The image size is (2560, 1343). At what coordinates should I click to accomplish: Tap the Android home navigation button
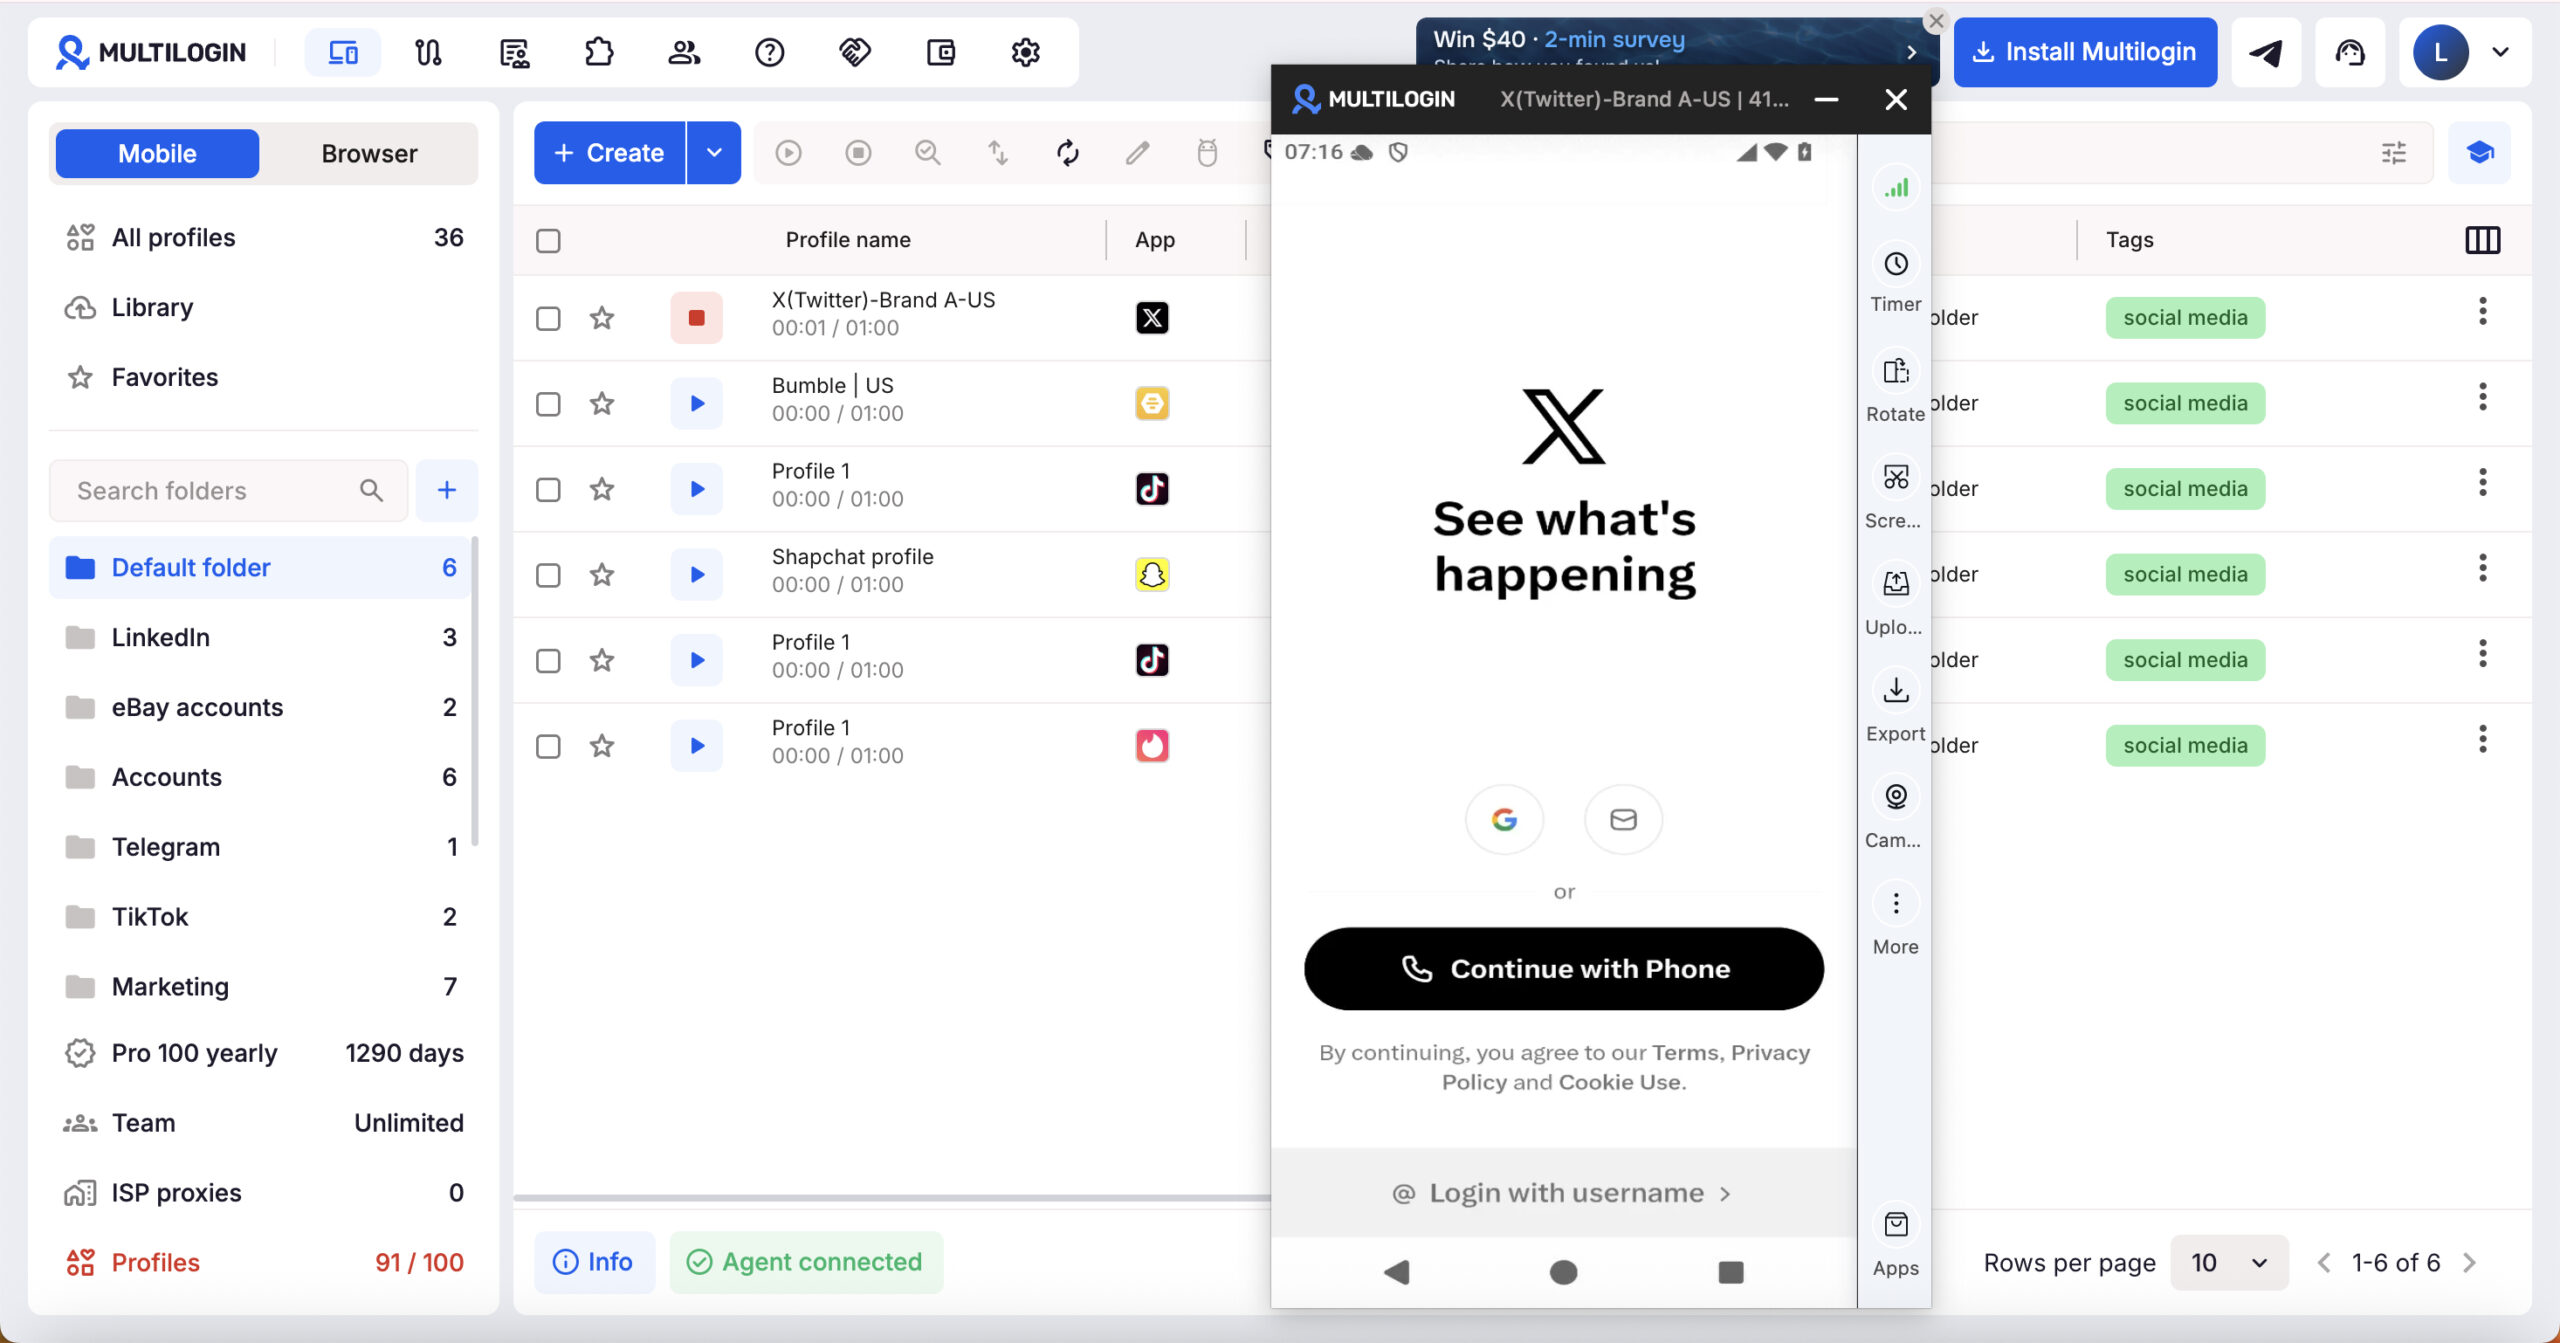point(1563,1272)
